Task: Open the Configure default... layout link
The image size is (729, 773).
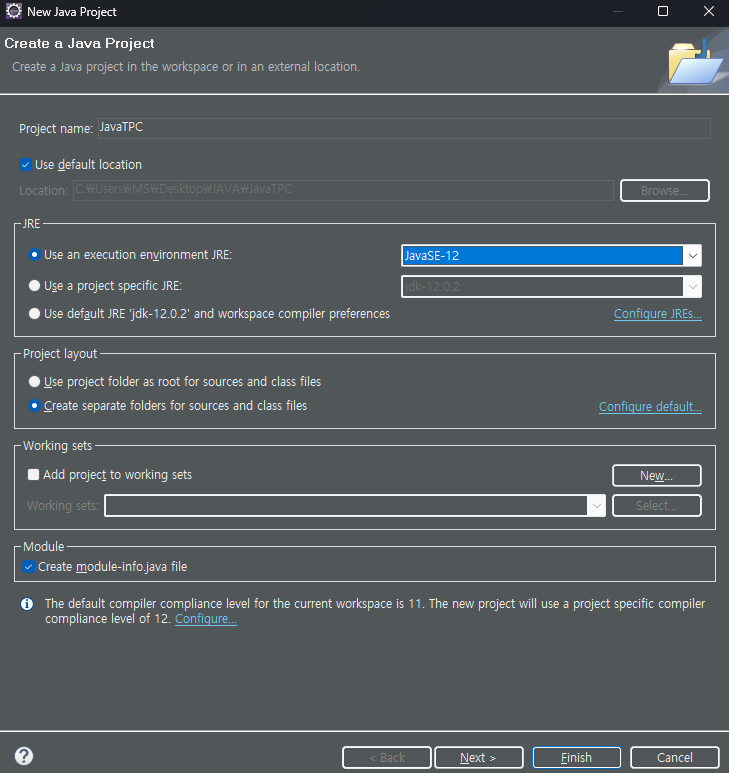Action: click(x=650, y=407)
